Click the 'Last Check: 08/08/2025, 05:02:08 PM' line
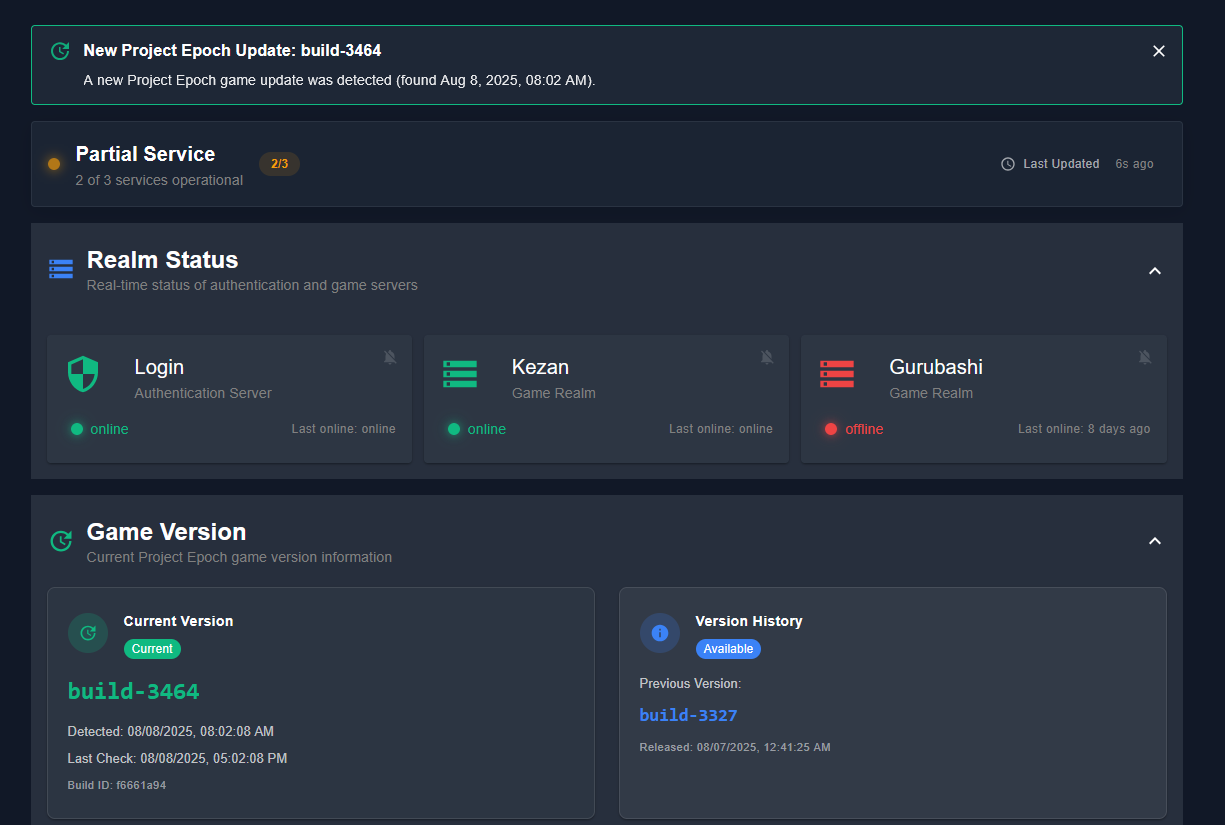The width and height of the screenshot is (1225, 825). coord(177,759)
